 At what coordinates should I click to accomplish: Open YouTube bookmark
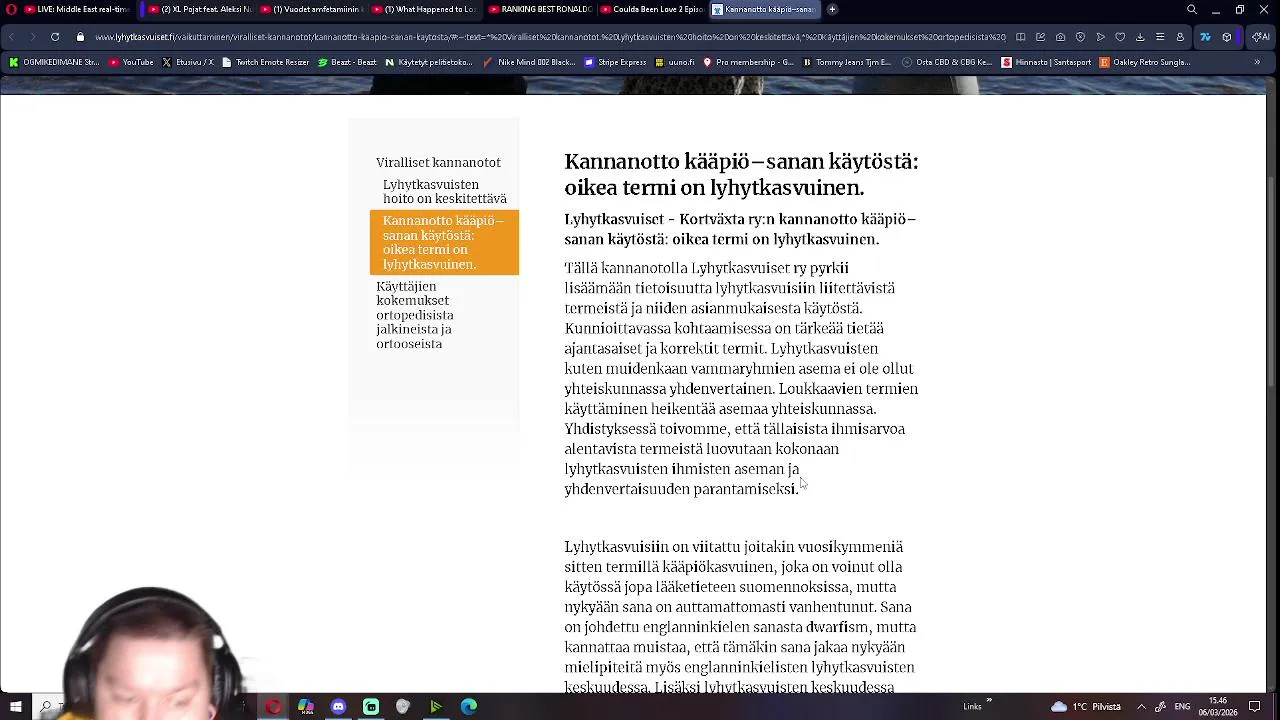(131, 62)
